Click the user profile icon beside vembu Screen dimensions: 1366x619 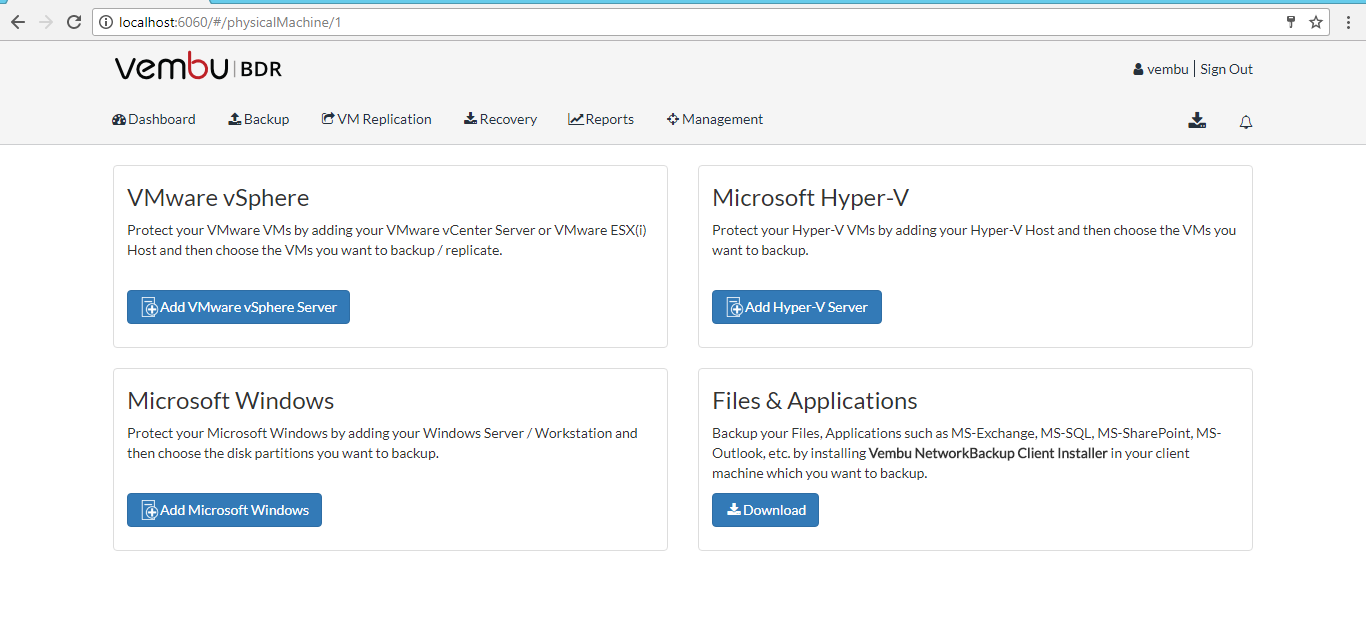1138,70
